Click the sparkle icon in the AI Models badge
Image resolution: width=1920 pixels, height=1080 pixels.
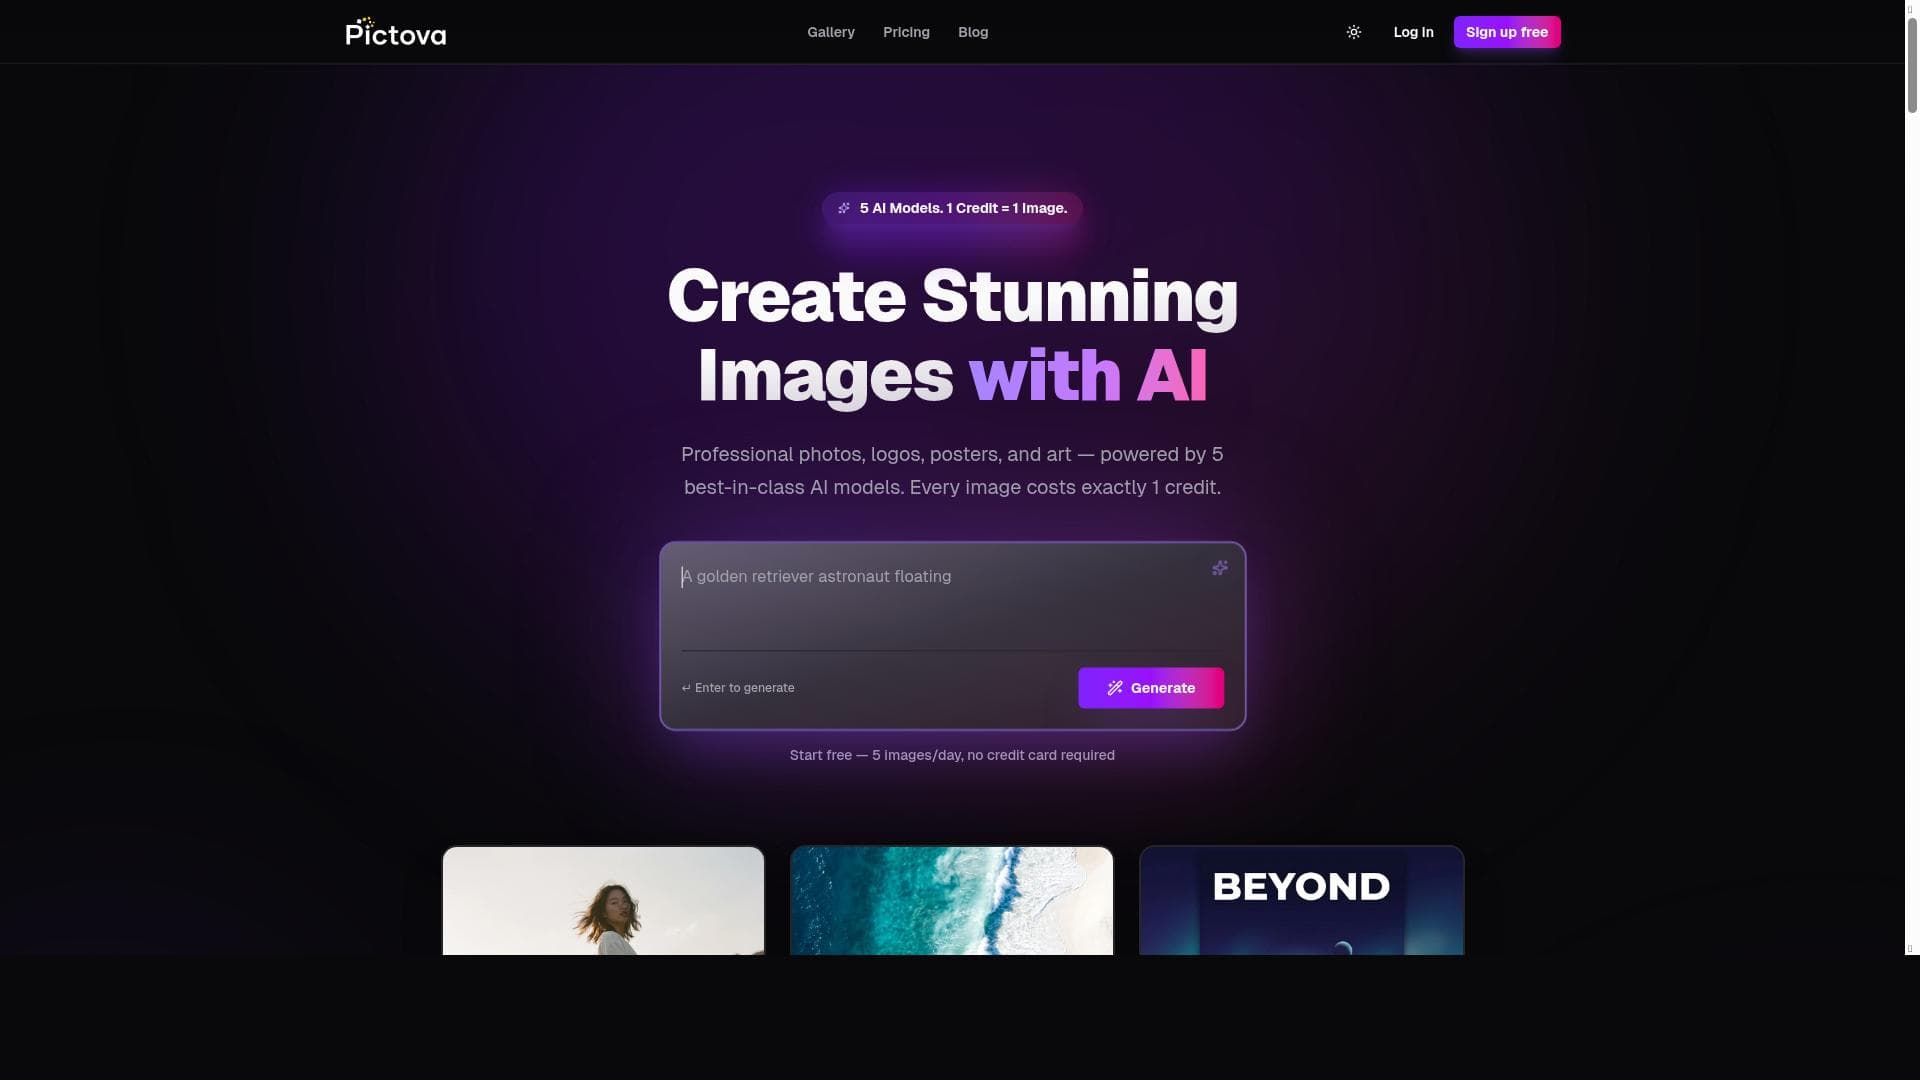pos(844,208)
